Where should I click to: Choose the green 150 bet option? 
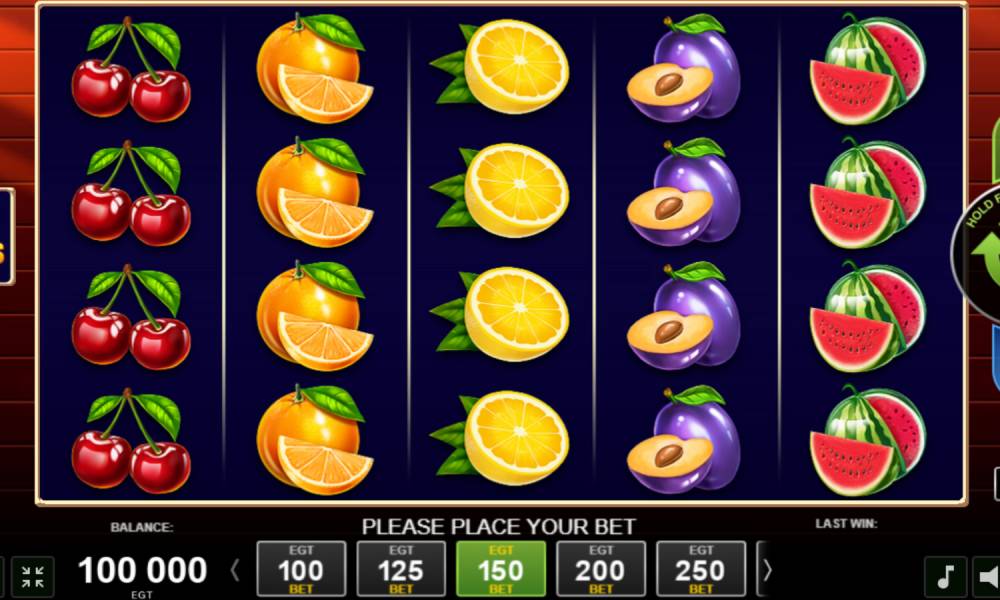point(501,569)
